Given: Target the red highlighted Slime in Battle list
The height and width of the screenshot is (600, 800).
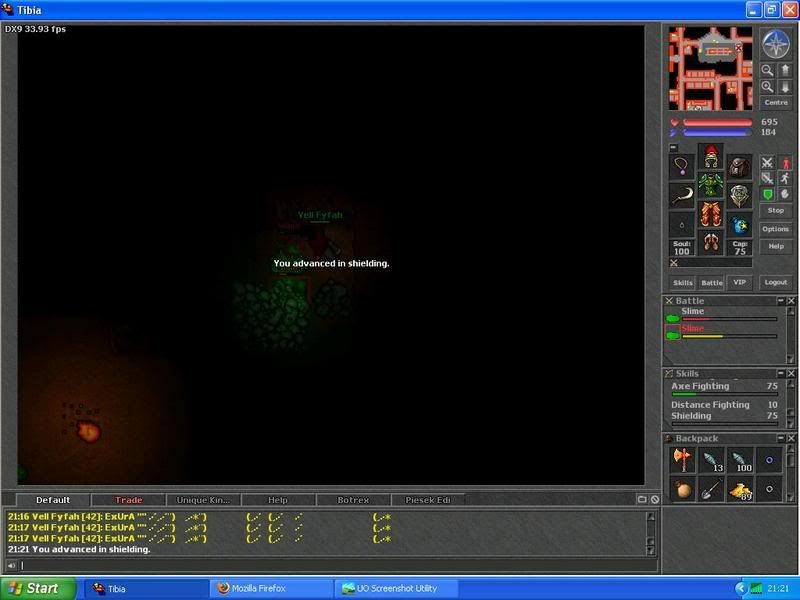Looking at the screenshot, I should pyautogui.click(x=721, y=332).
